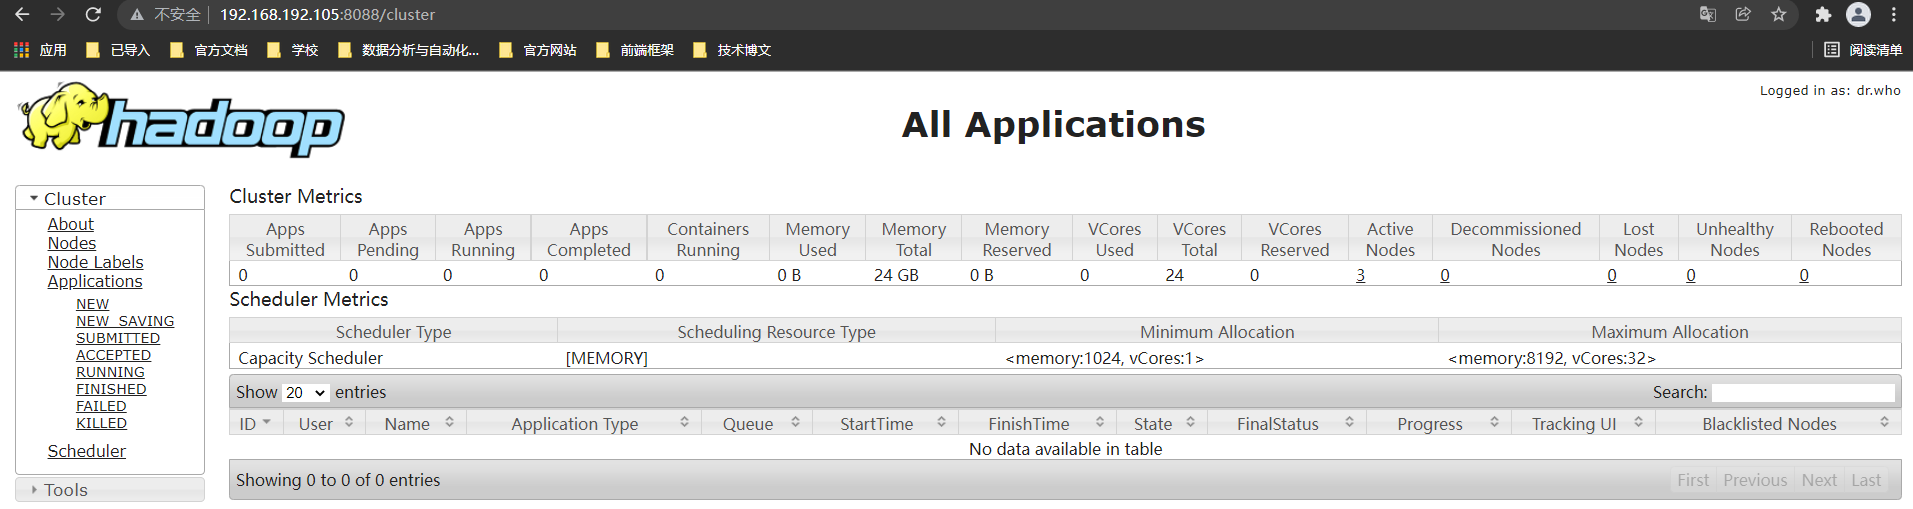Open the apps grid shortcut in bookmarks bar
Viewport: 1913px width, 509px height.
[40, 50]
